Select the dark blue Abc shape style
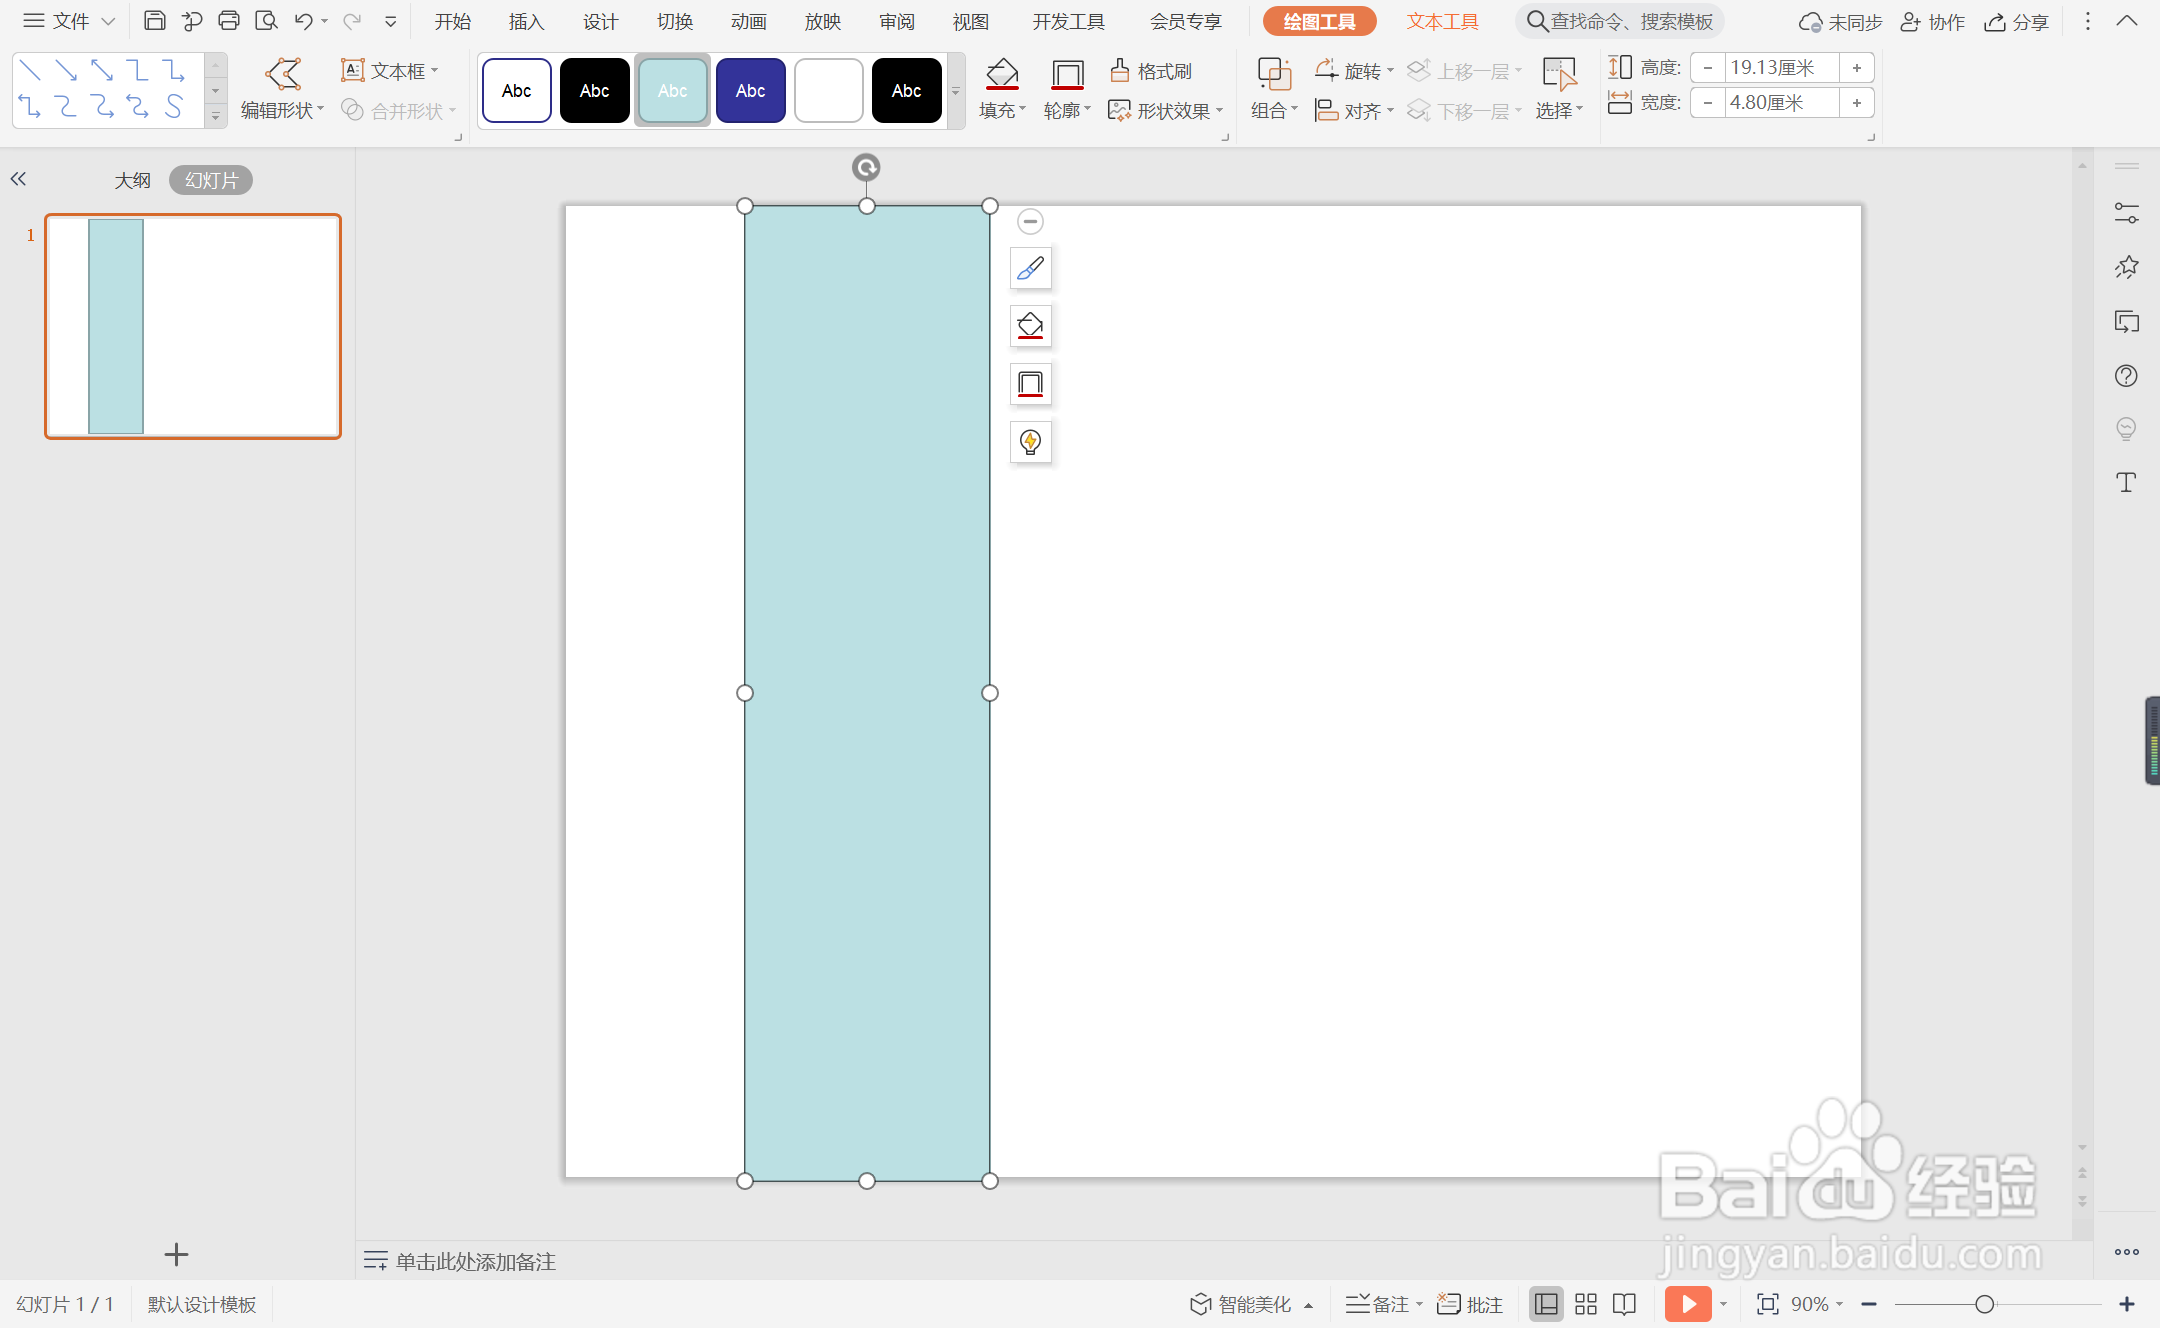The image size is (2160, 1328). [750, 91]
